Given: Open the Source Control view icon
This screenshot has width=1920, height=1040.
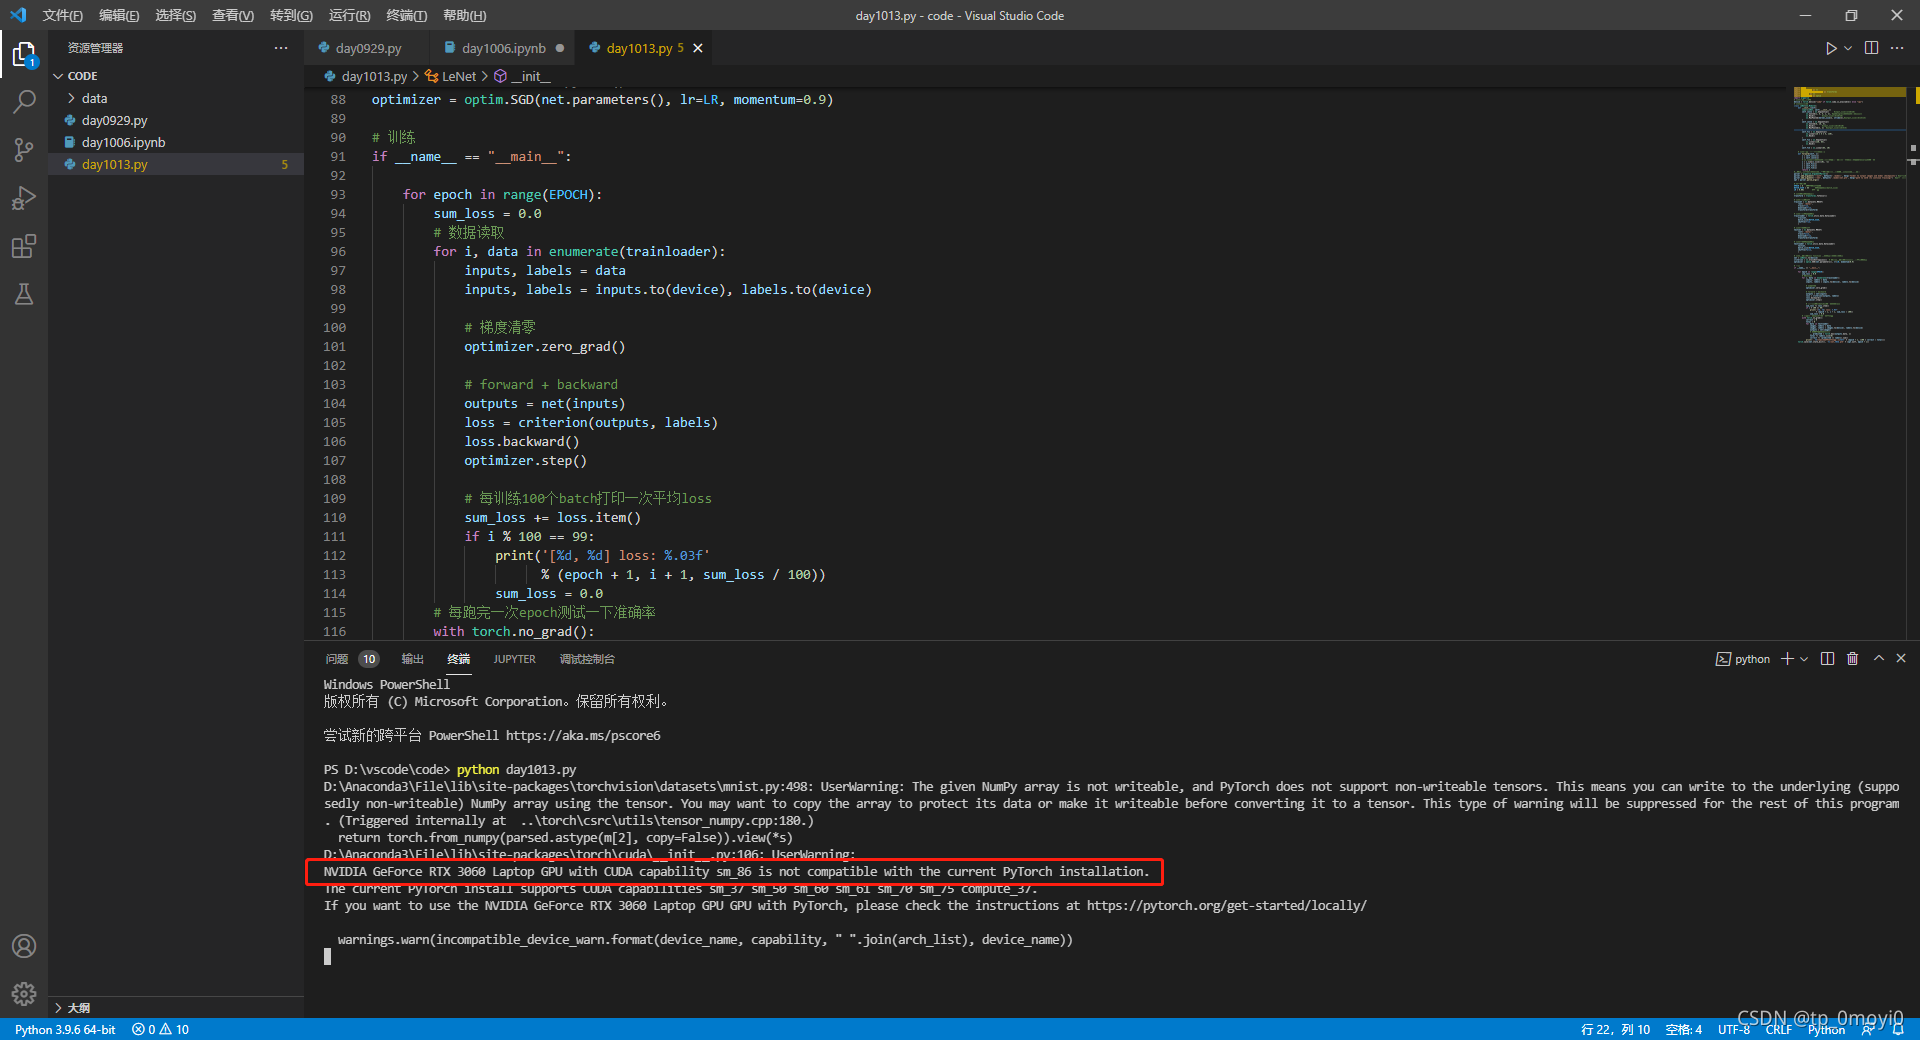Looking at the screenshot, I should point(24,150).
